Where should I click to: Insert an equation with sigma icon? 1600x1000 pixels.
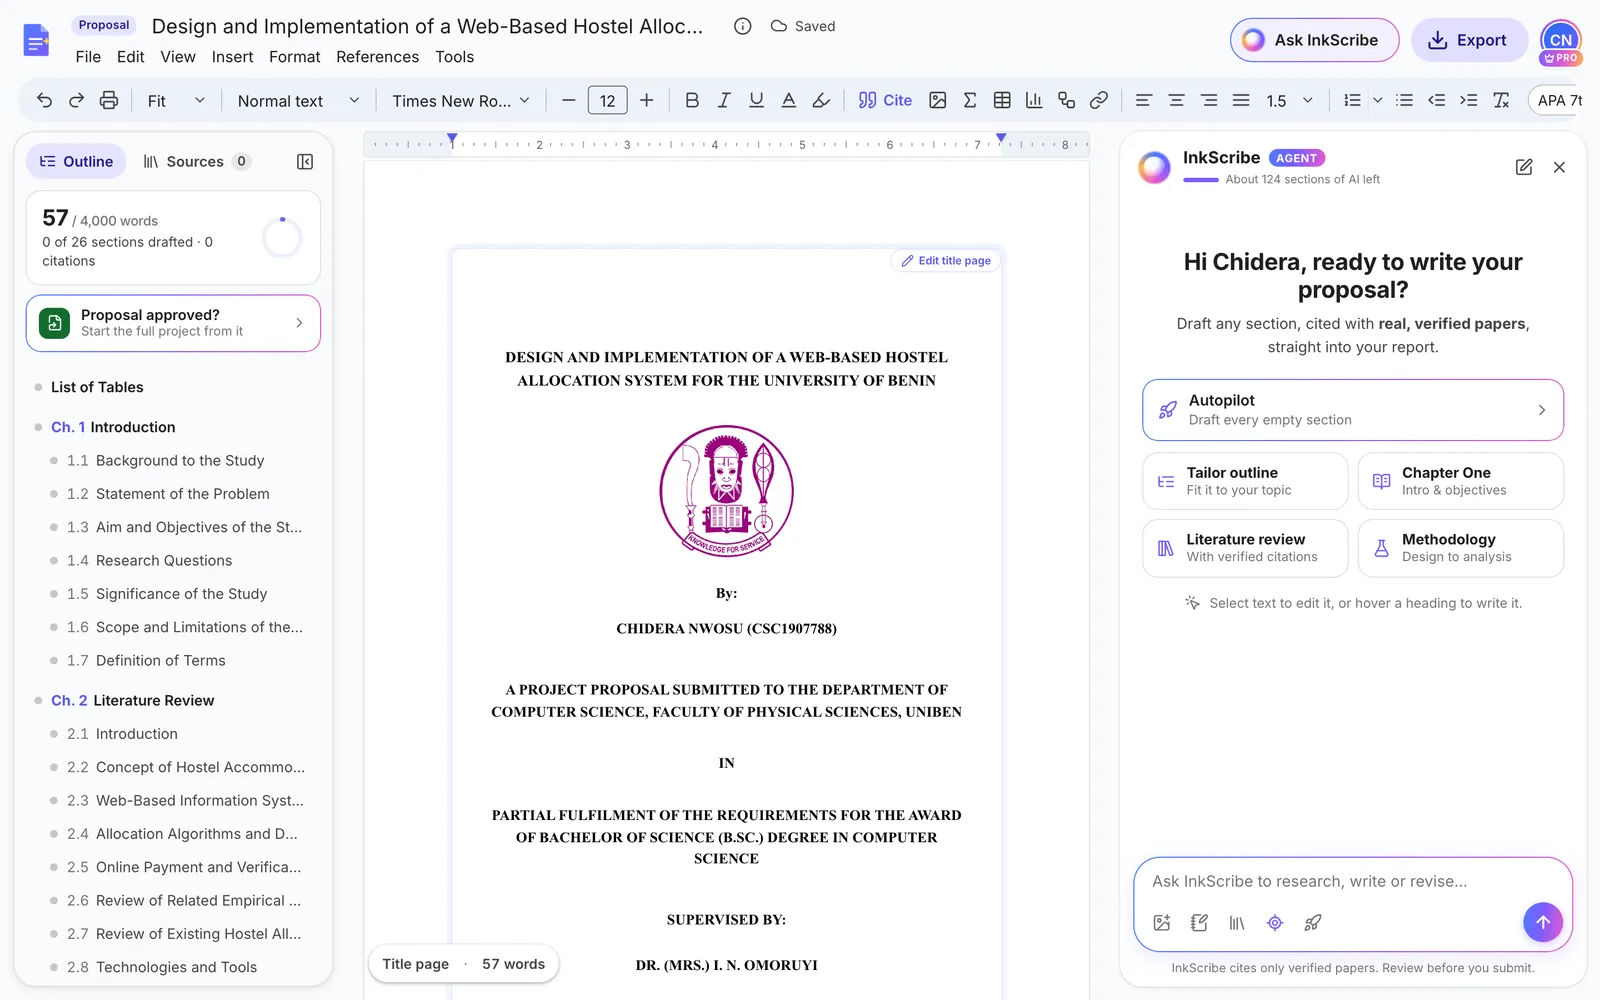(969, 100)
